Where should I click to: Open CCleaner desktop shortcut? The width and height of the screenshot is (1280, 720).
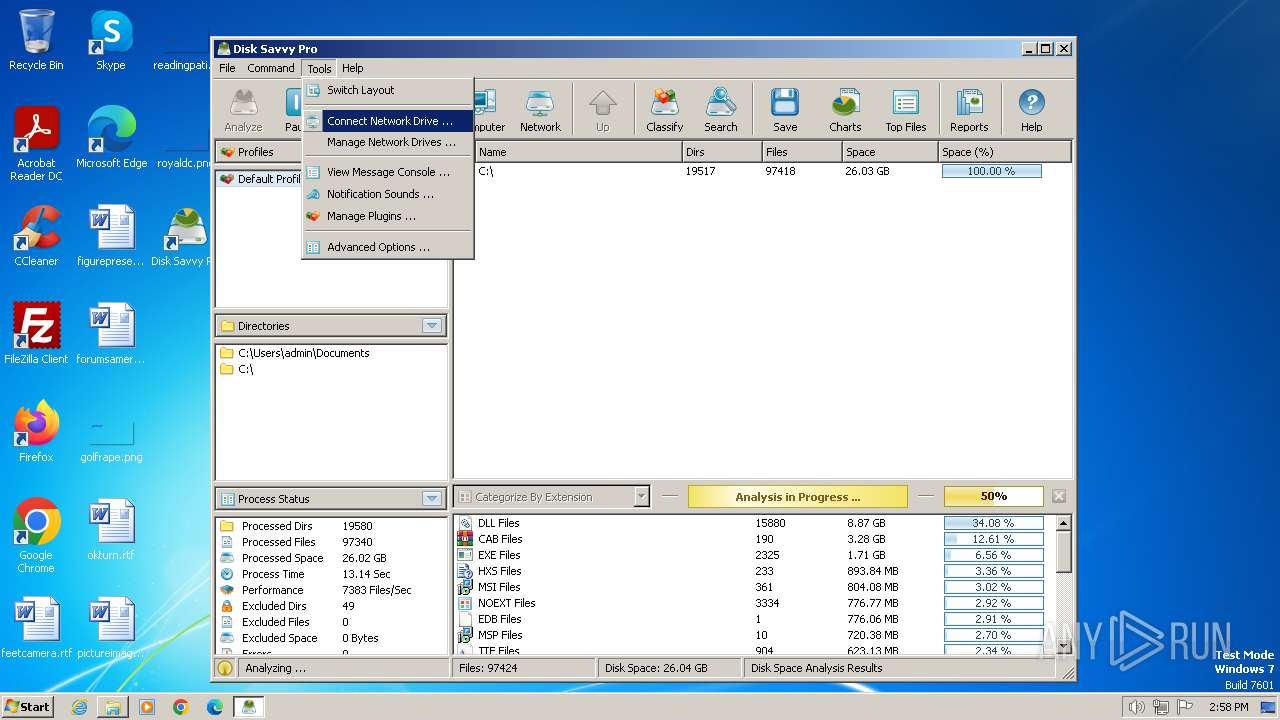36,236
